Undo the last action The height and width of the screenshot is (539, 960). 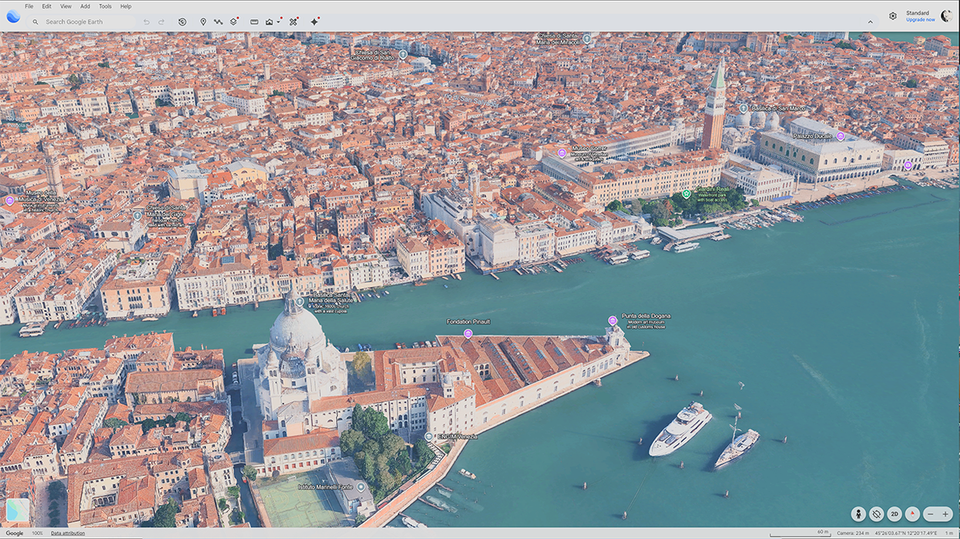coord(146,22)
